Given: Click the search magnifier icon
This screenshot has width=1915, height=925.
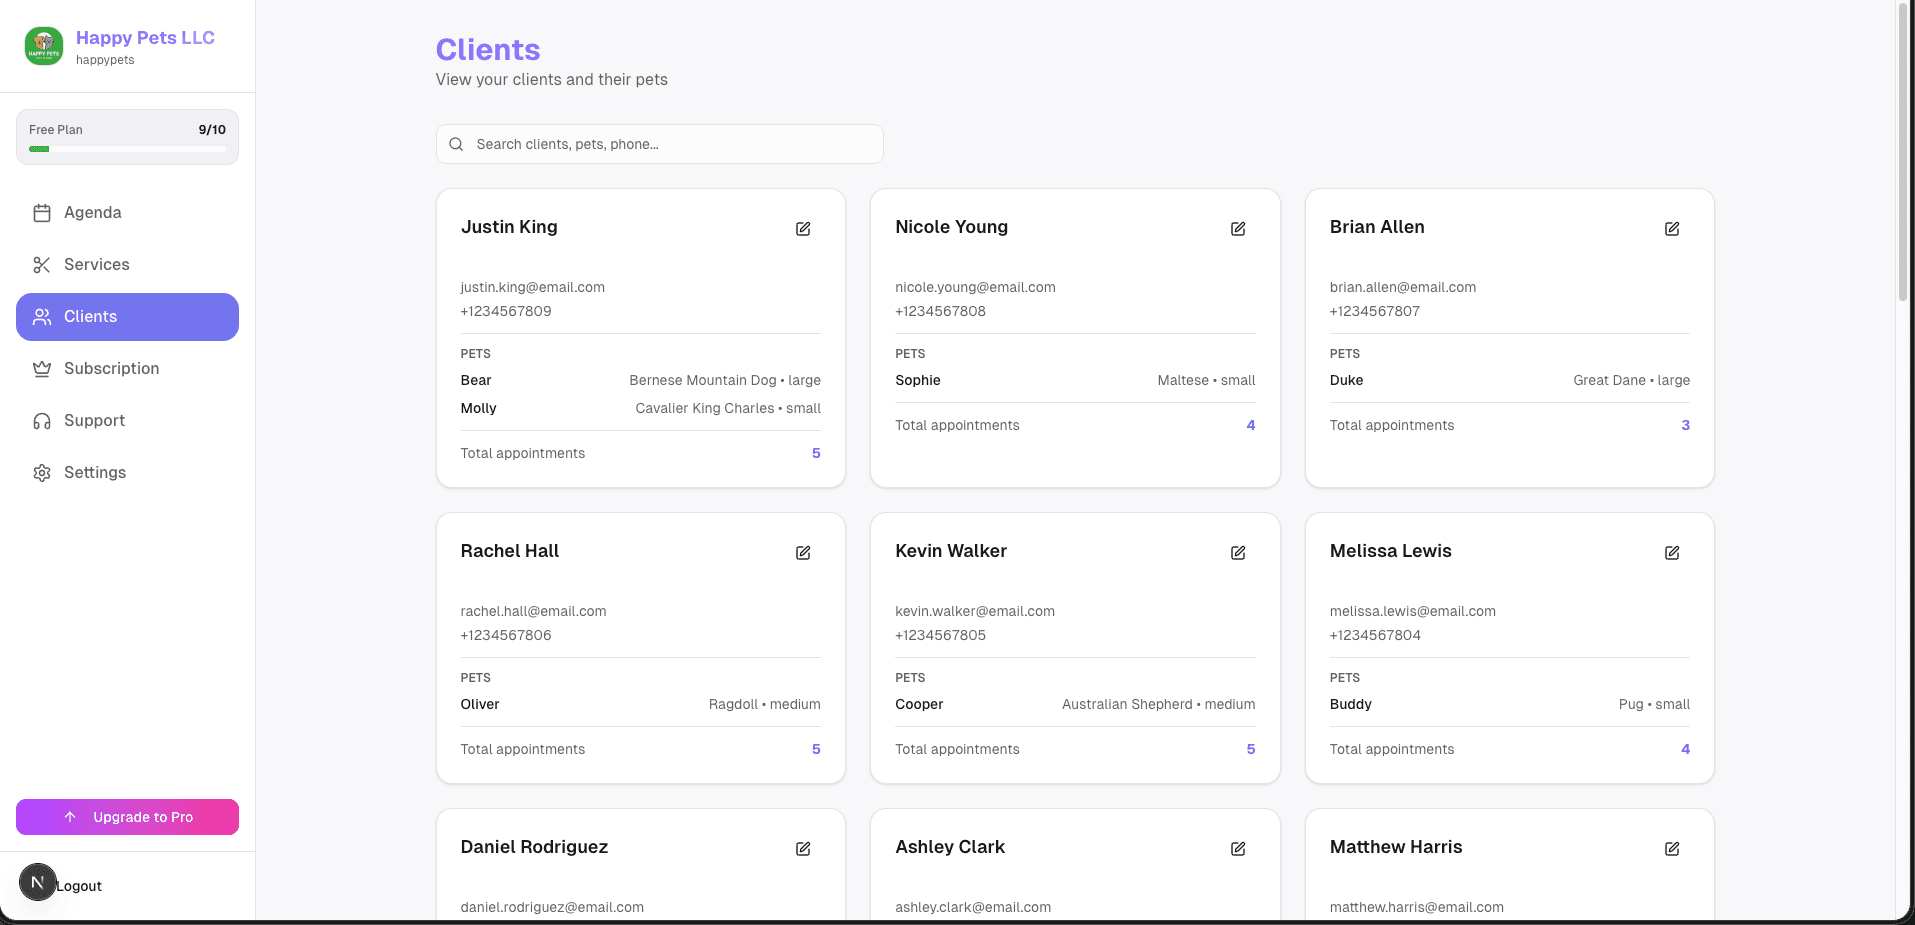Looking at the screenshot, I should pyautogui.click(x=456, y=144).
